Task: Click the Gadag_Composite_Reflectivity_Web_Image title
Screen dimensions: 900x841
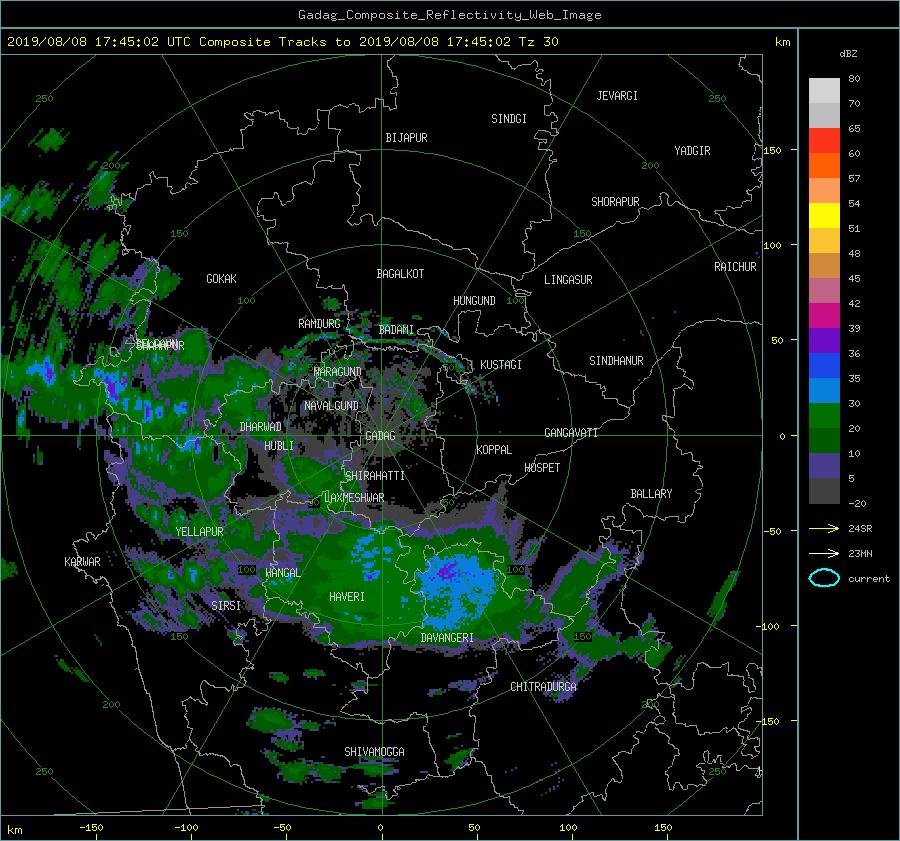Action: [x=449, y=15]
